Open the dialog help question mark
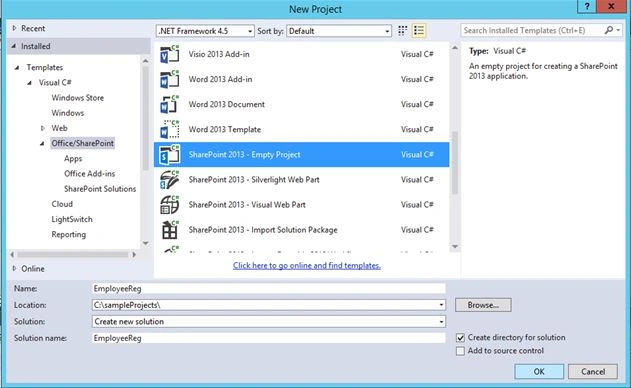Image resolution: width=631 pixels, height=388 pixels. point(587,6)
